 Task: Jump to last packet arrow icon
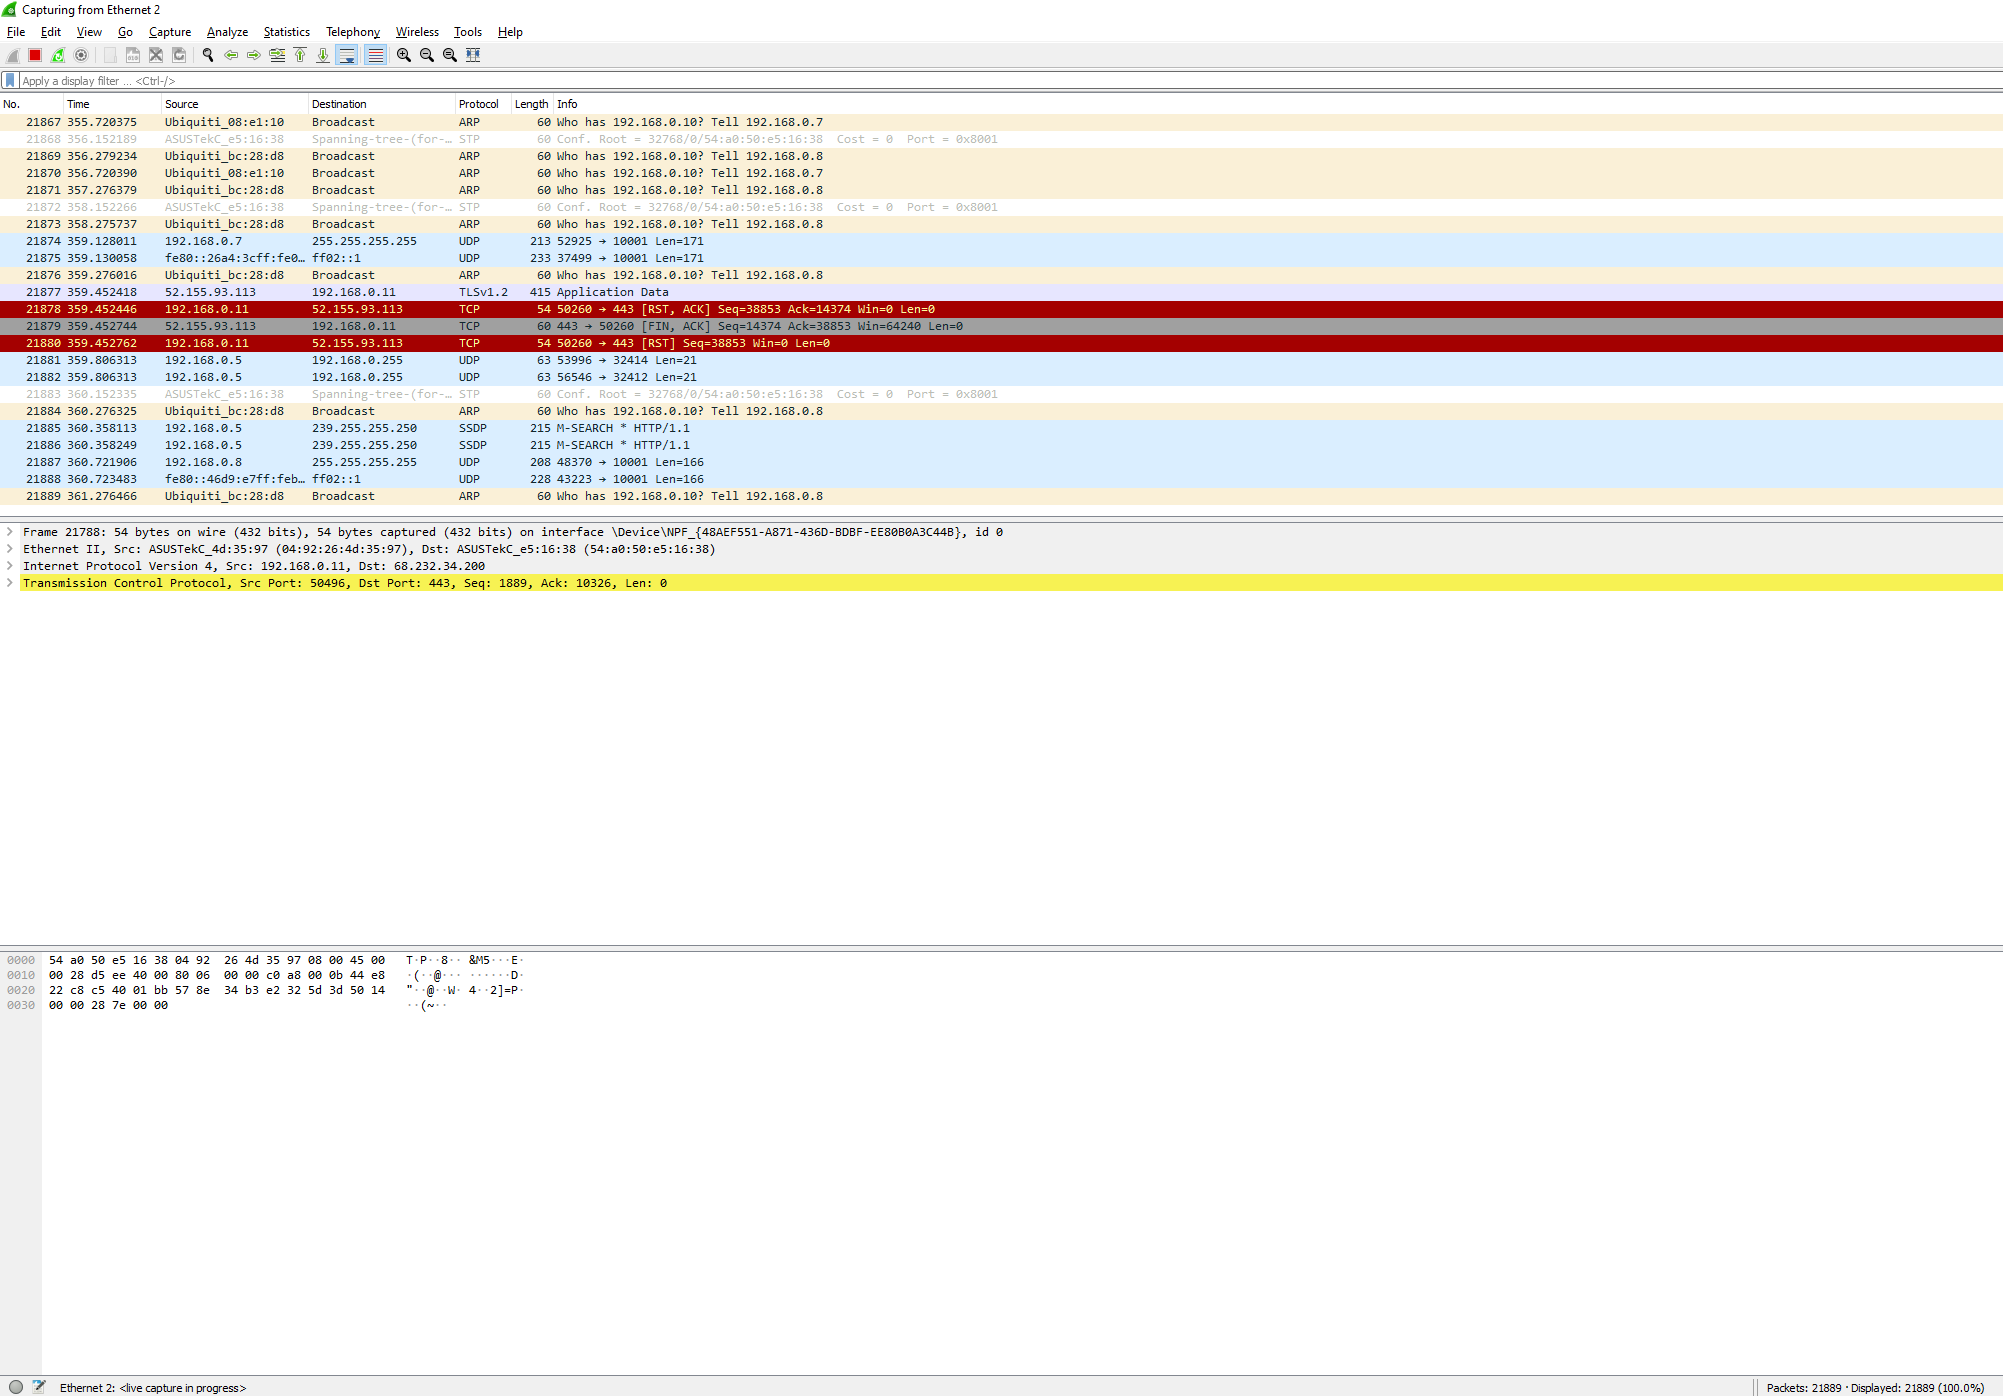[323, 55]
